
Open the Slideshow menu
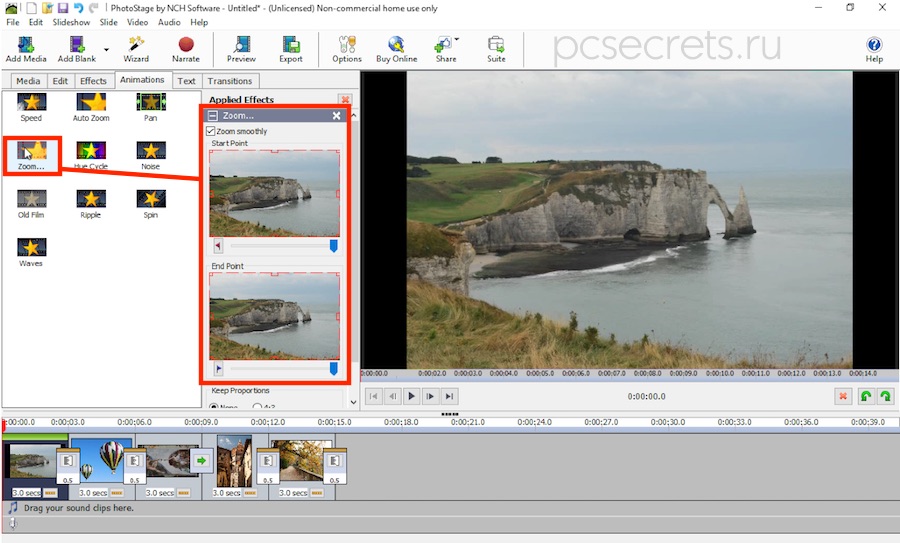pos(71,22)
